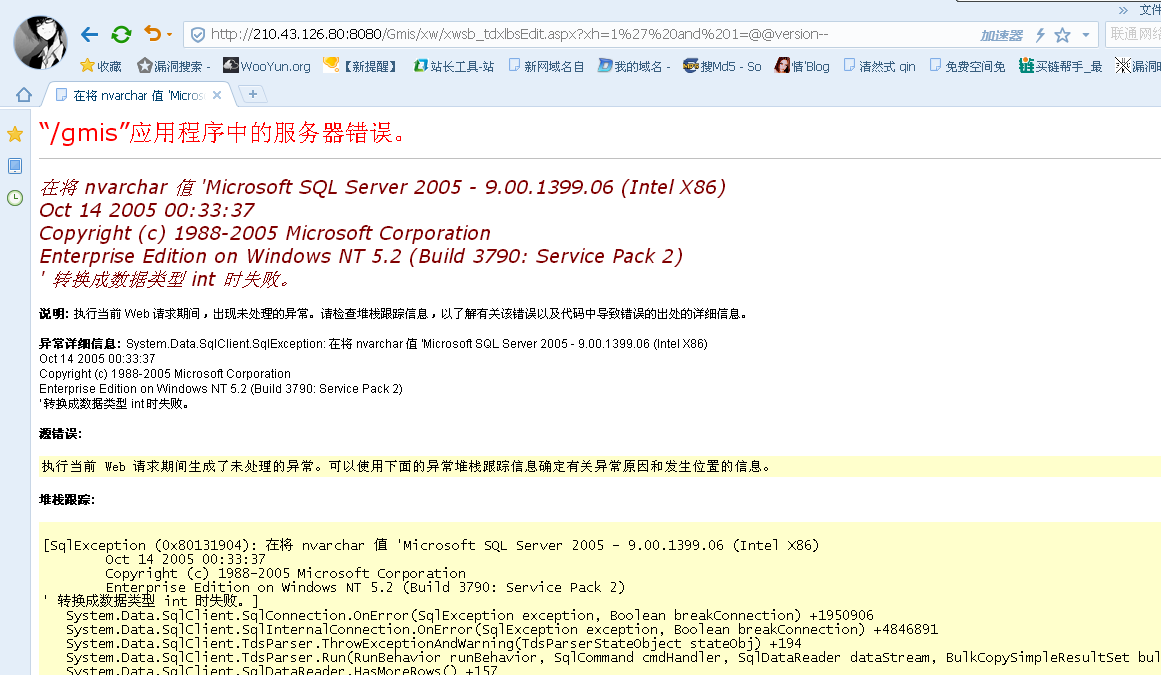Open the 免费空间免 bookmark
Screen dimensions: 1161x675
point(967,66)
